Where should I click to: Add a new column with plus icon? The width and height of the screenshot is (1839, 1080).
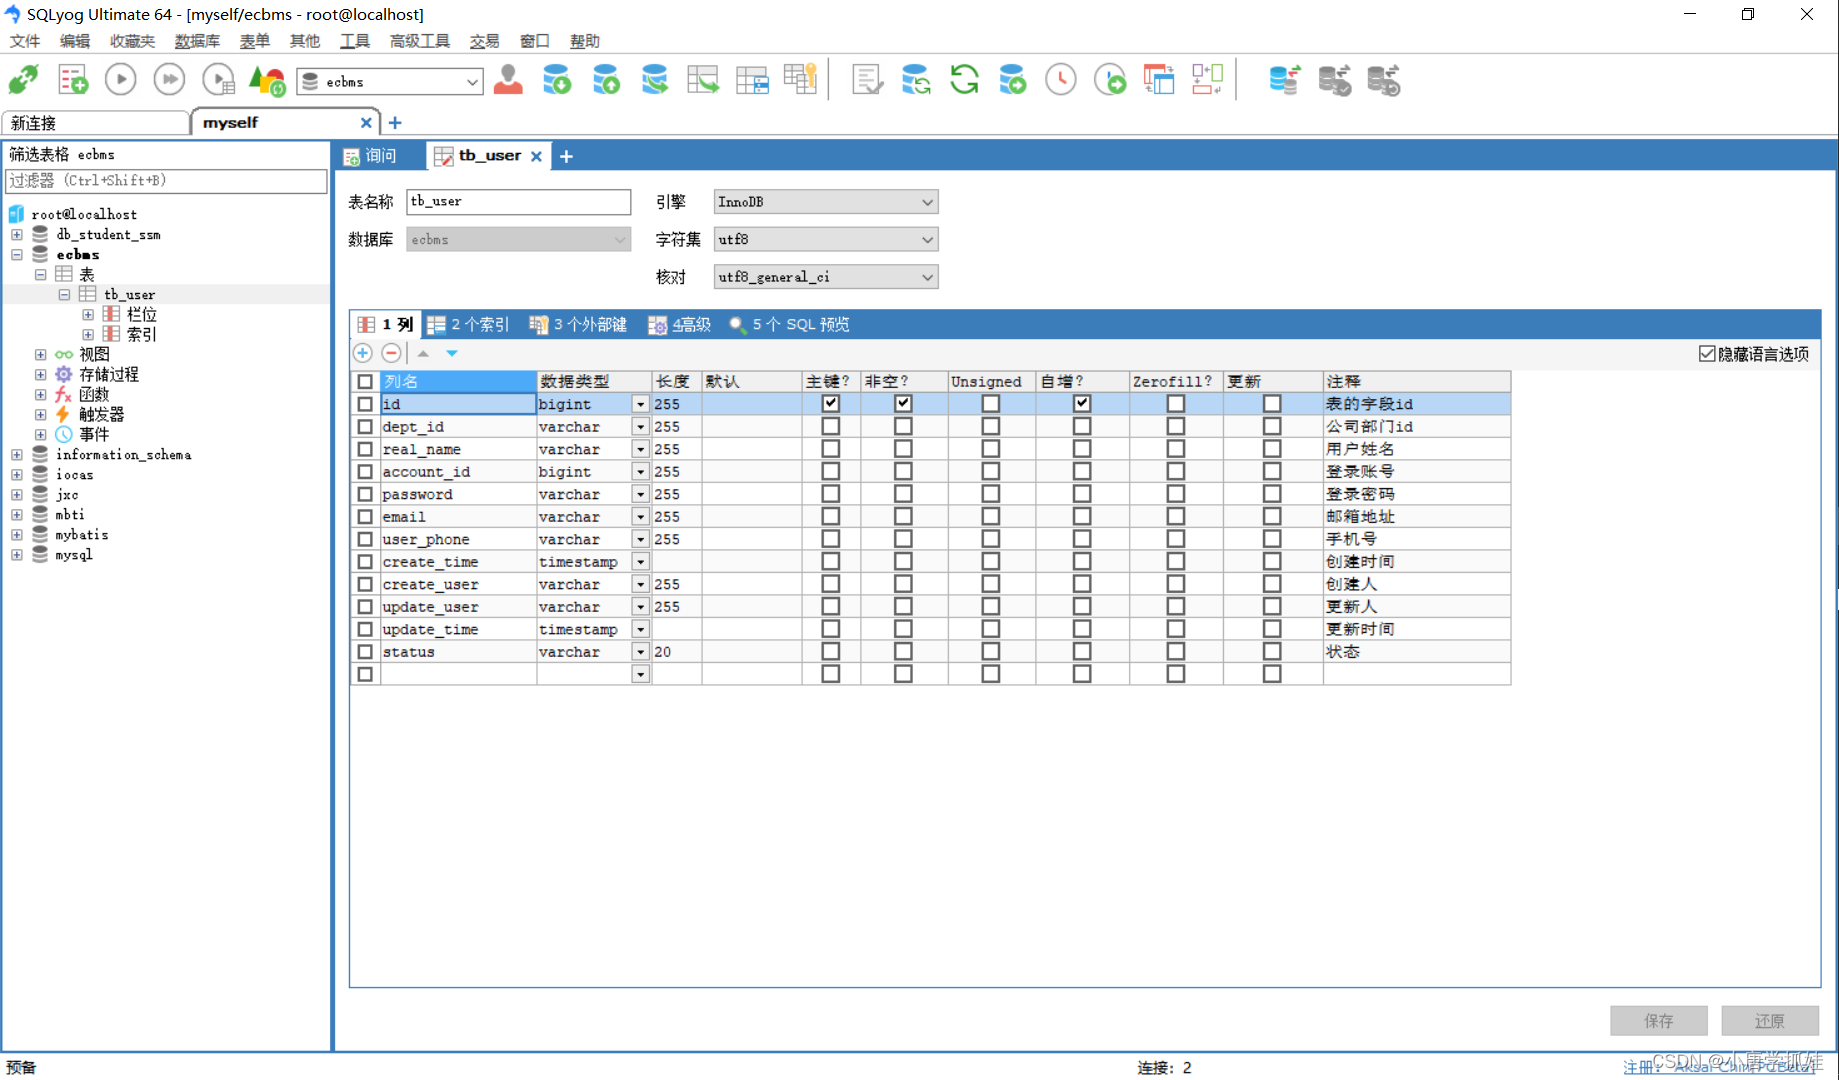coord(363,353)
